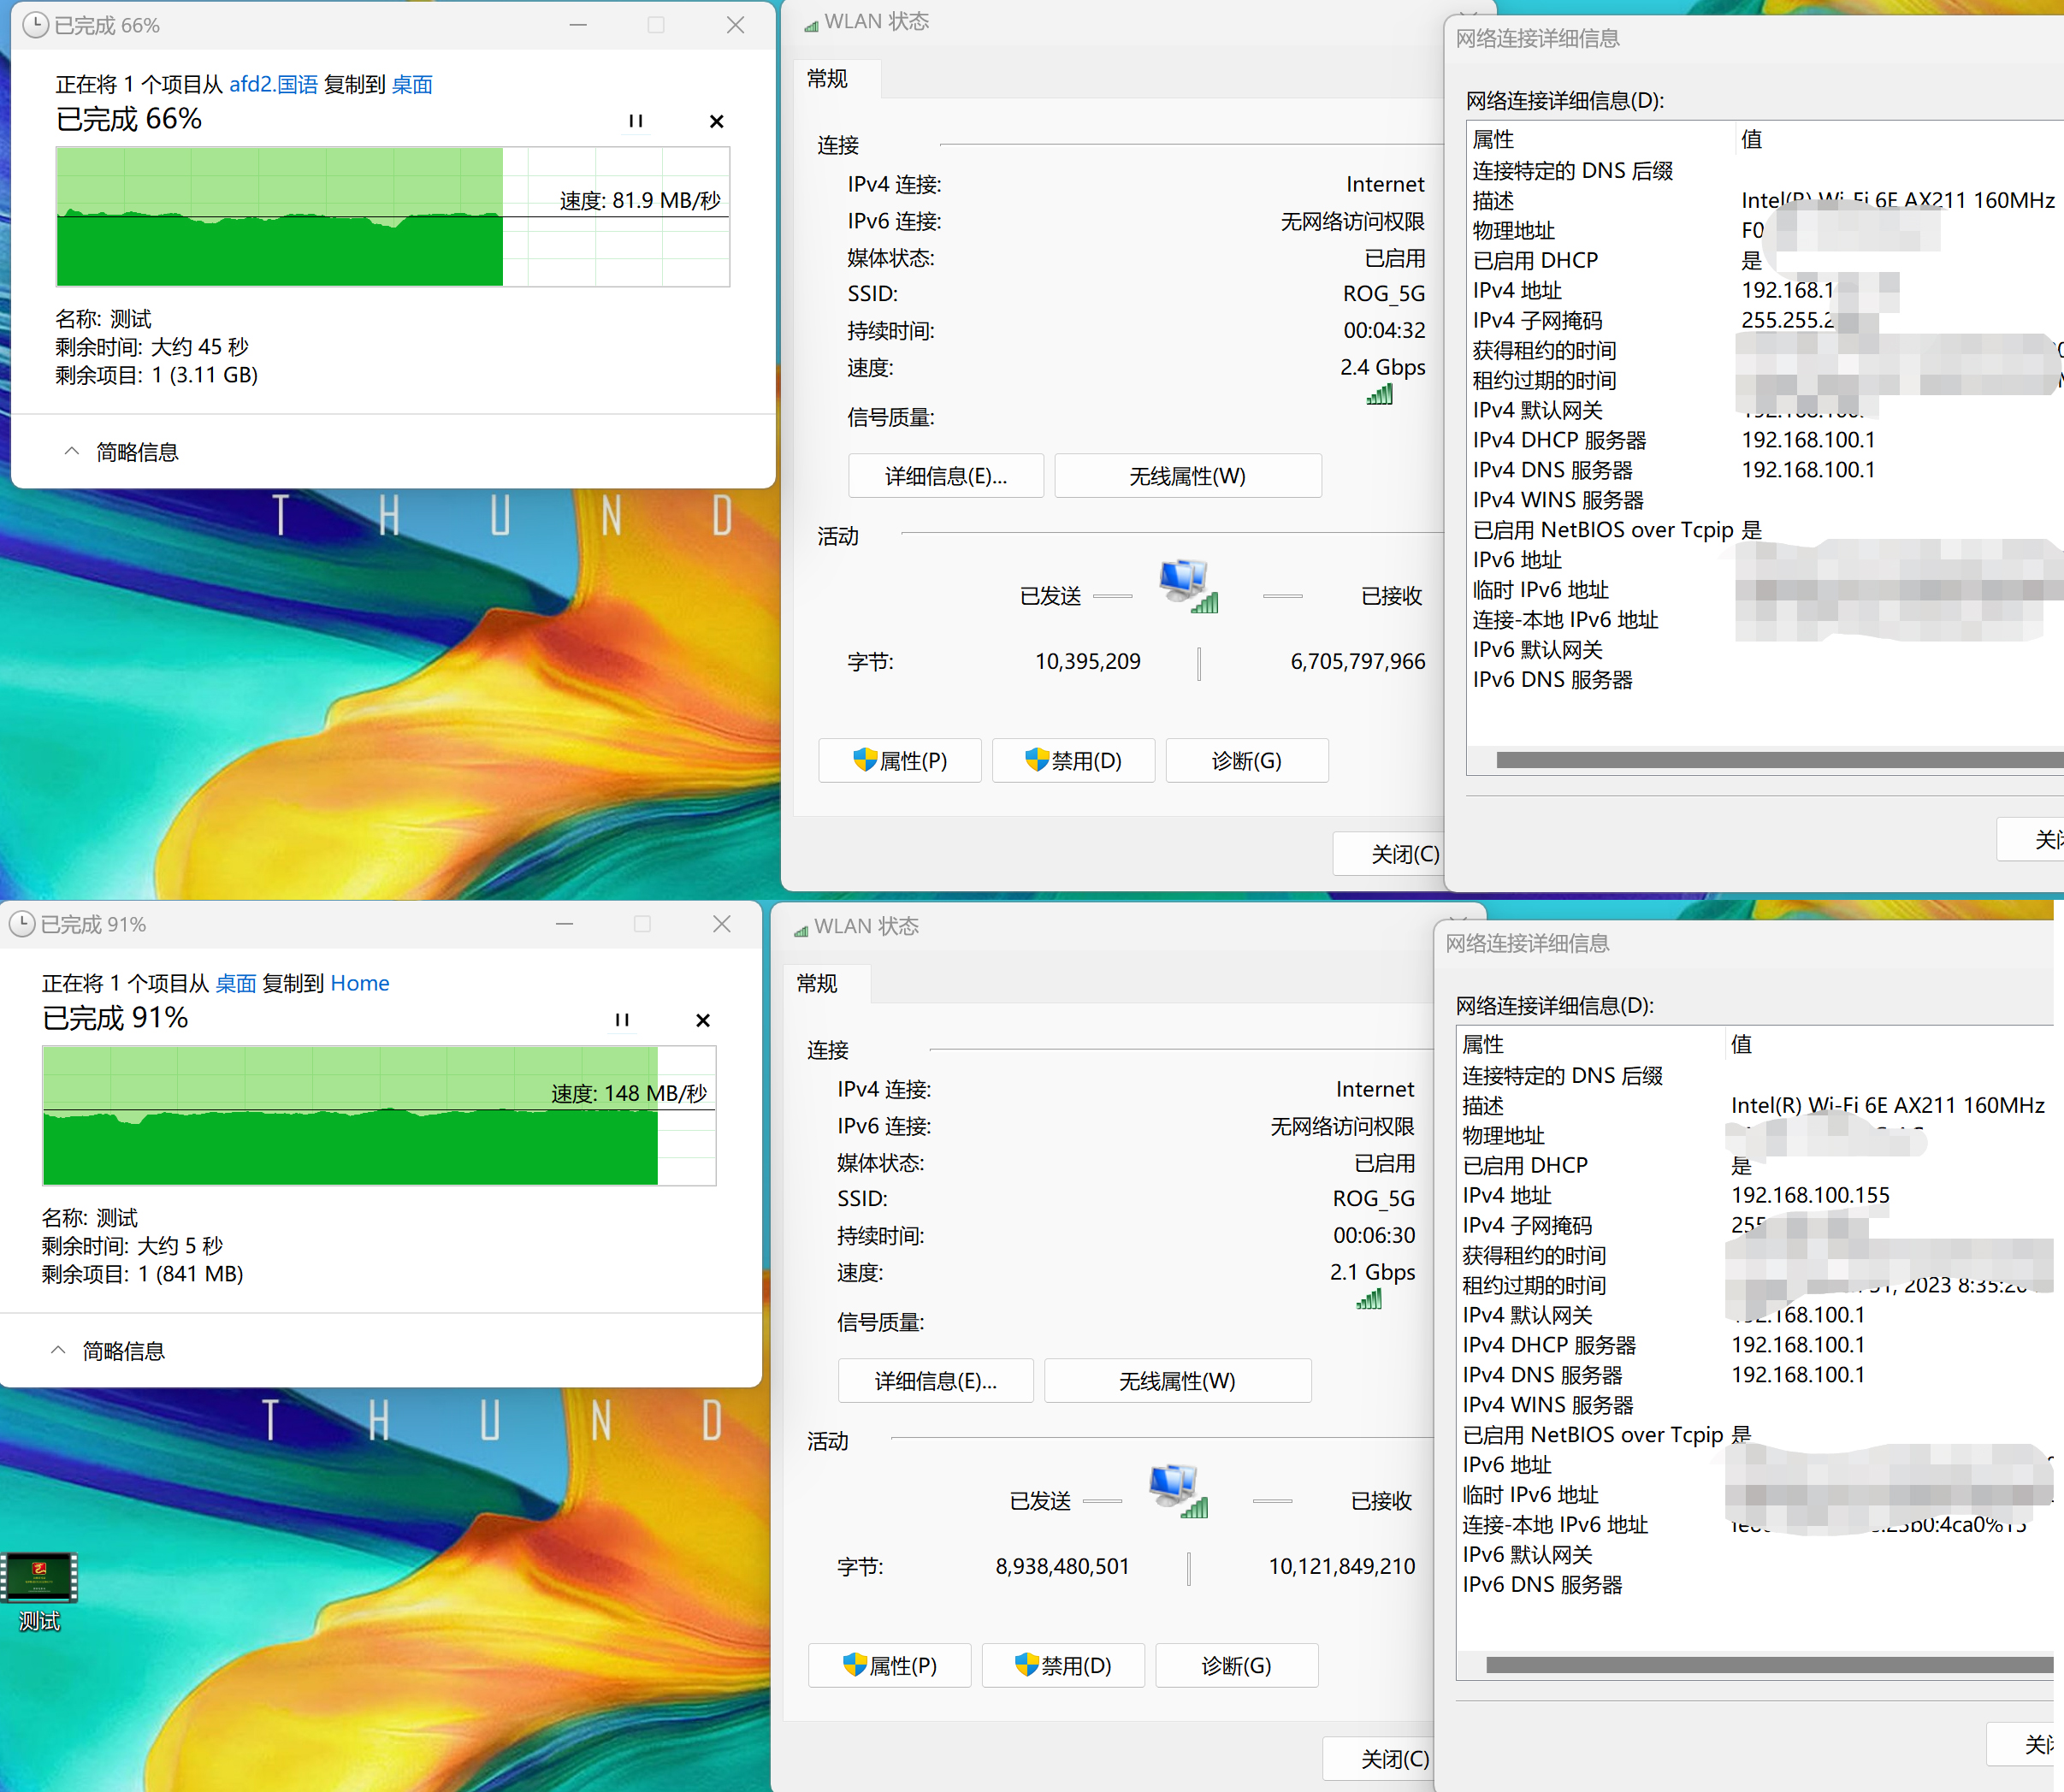Pause the 91% copy to Home
Image resolution: width=2064 pixels, height=1792 pixels.
pos(621,1020)
